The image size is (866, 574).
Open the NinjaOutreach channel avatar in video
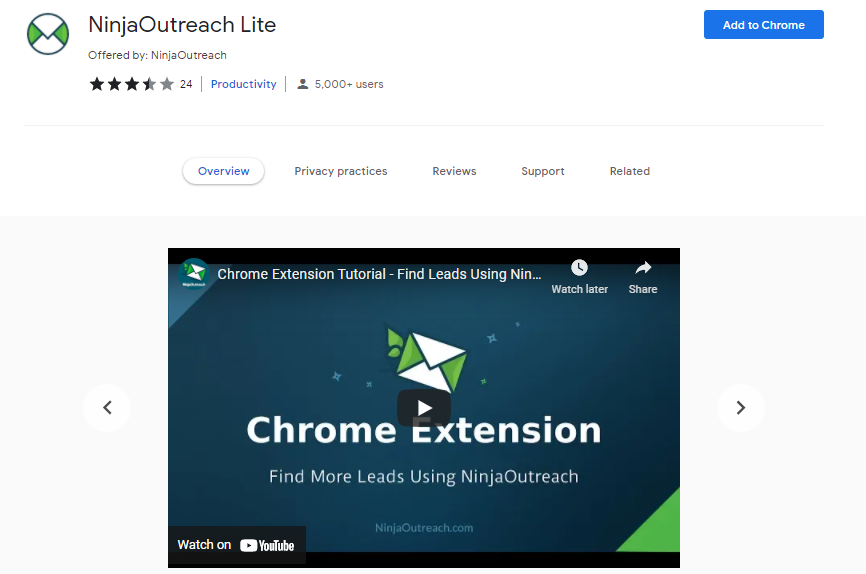[x=194, y=273]
